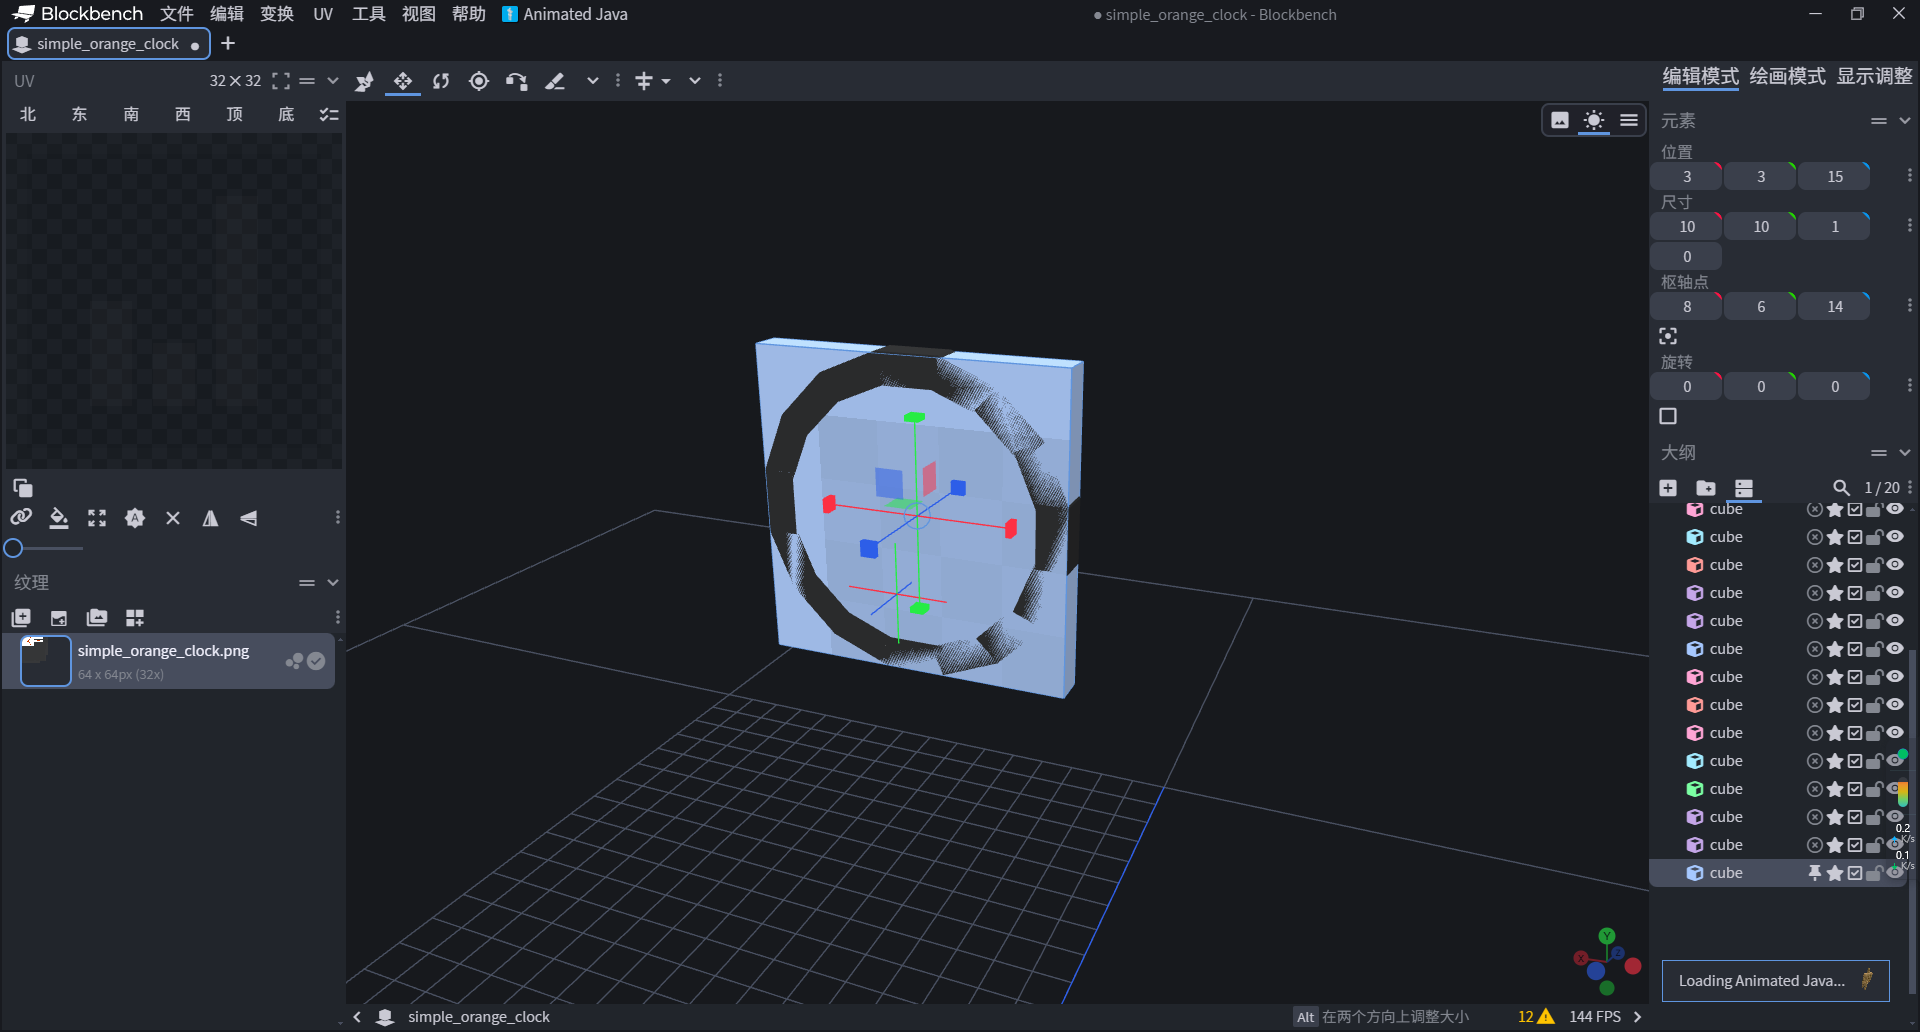Toggle lock on the selected cube row
Screen dimensions: 1920x1032
(x=1874, y=873)
